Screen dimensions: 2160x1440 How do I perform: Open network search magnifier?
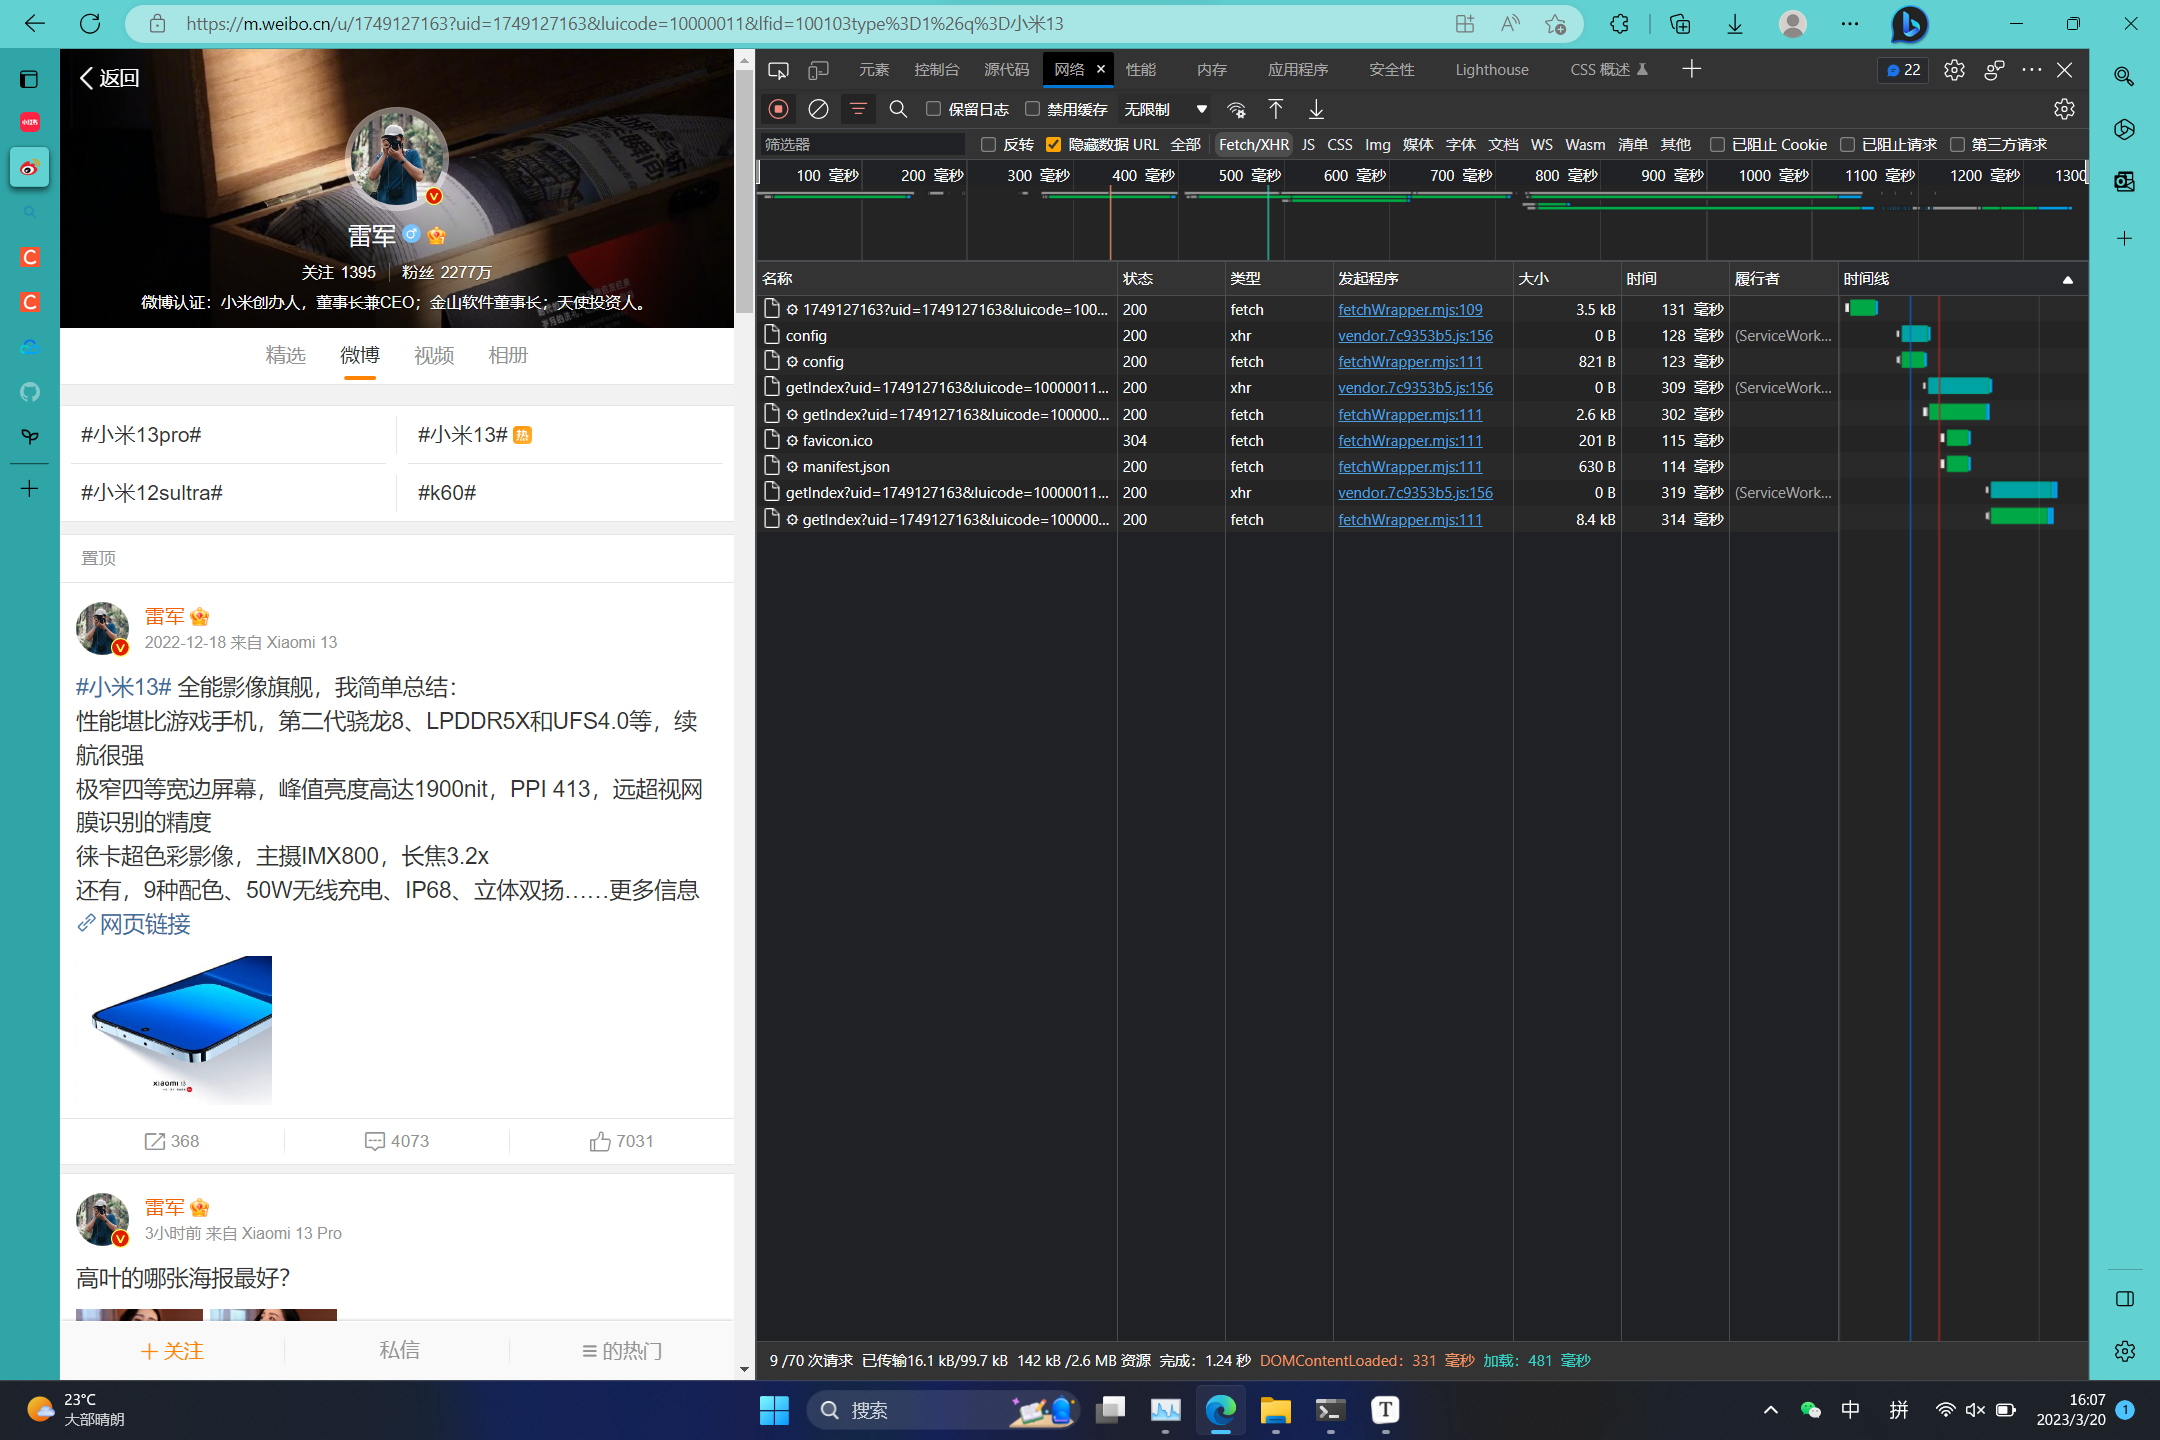pyautogui.click(x=898, y=109)
